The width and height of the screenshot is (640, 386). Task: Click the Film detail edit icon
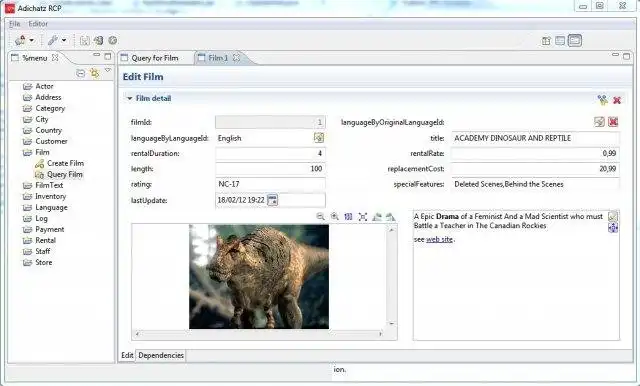(602, 100)
